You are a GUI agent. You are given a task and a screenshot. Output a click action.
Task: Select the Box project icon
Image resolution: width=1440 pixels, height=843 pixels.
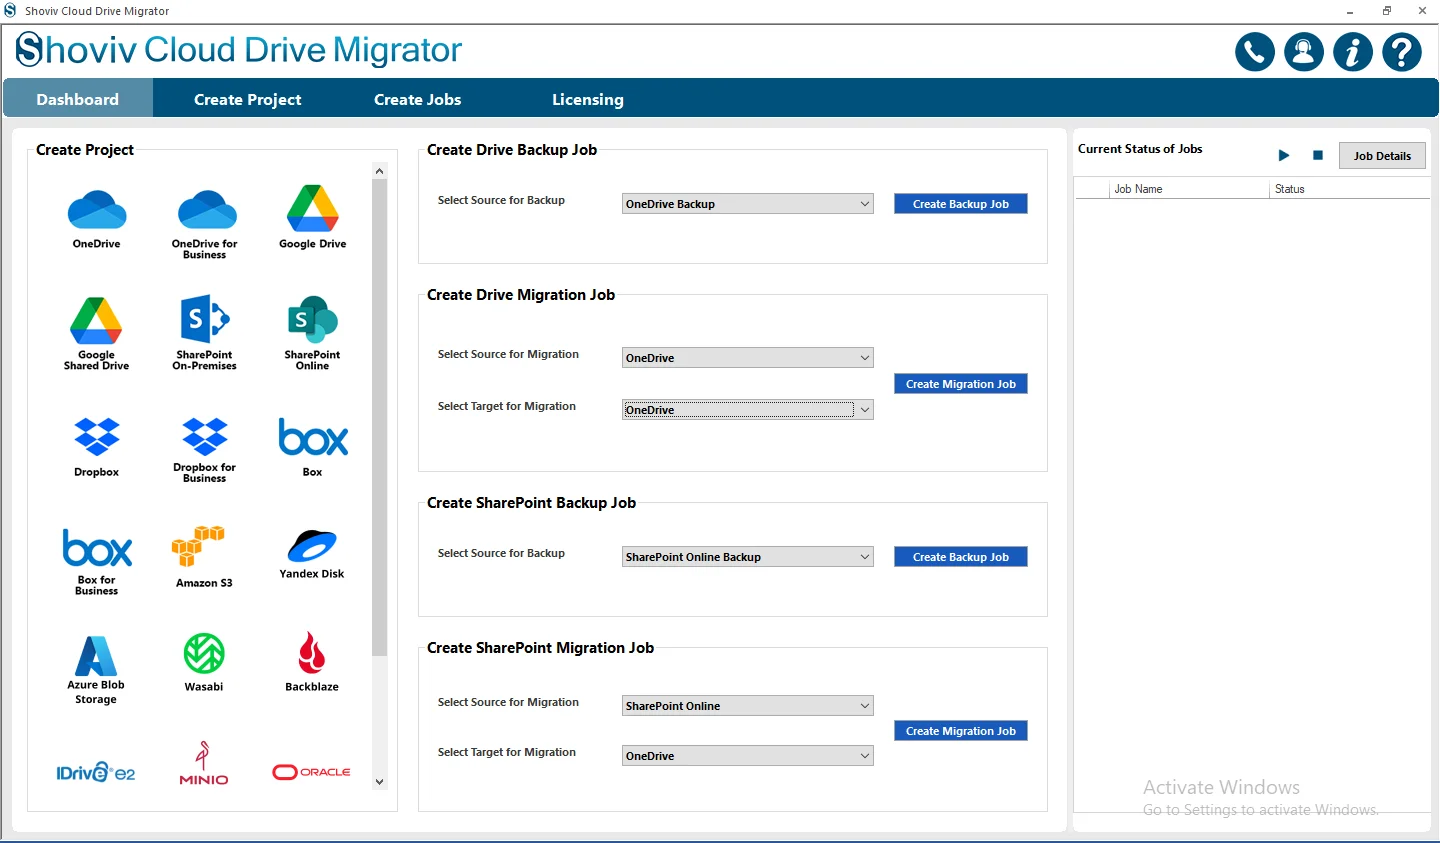[313, 437]
